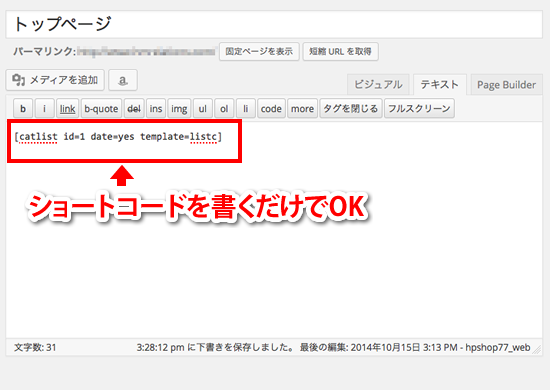This screenshot has height=390, width=550.
Task: Click the last edited text with 'hpshop77_web'
Action: 415,347
